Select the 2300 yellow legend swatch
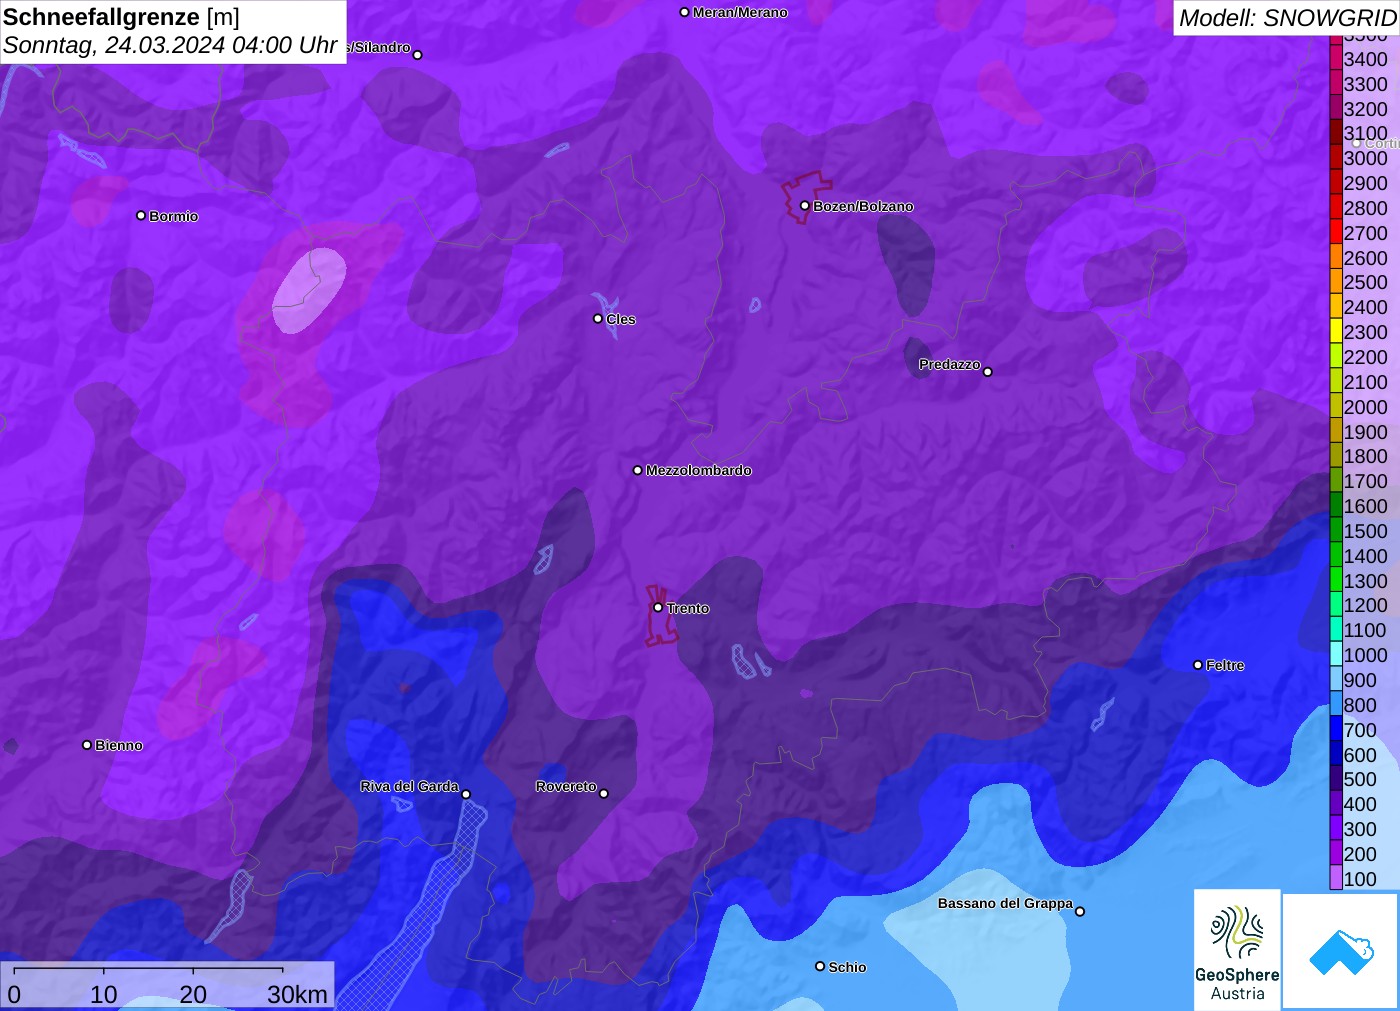This screenshot has width=1400, height=1011. click(1336, 331)
